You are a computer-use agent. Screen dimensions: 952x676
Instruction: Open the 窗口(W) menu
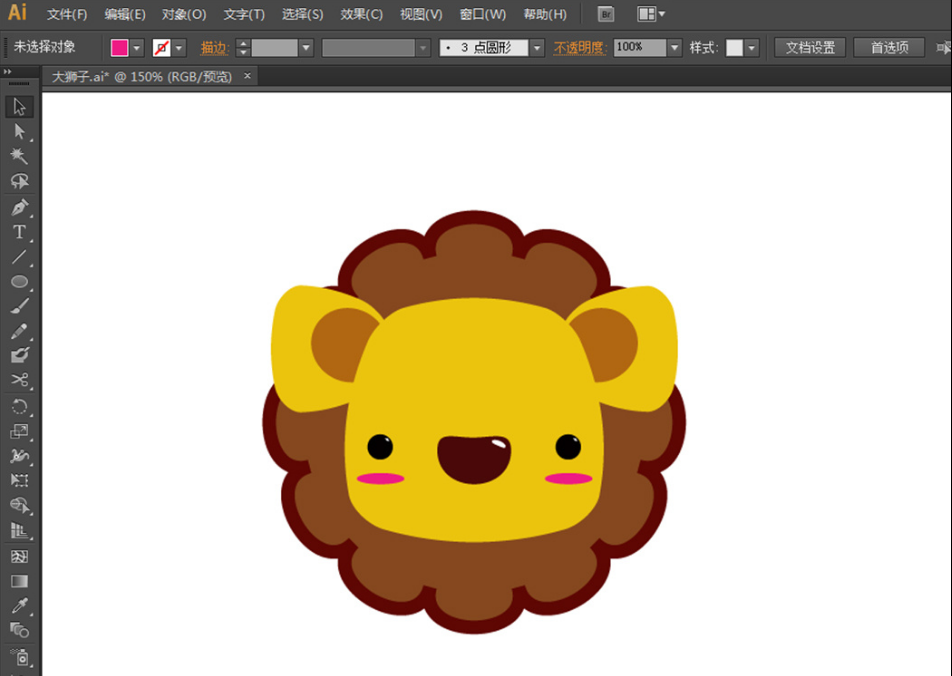pyautogui.click(x=482, y=14)
